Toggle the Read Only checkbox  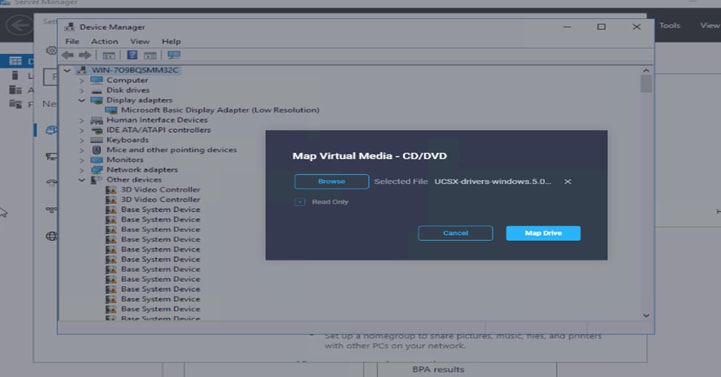coord(300,202)
